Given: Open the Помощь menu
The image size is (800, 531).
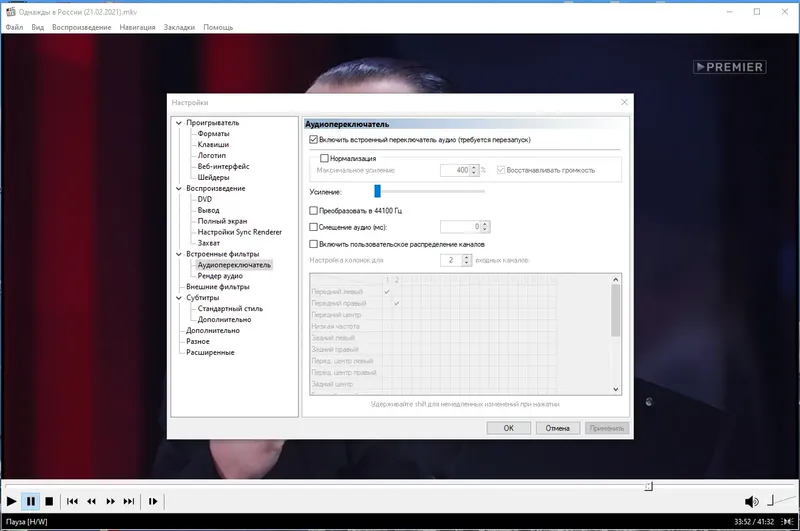Looking at the screenshot, I should pos(218,27).
